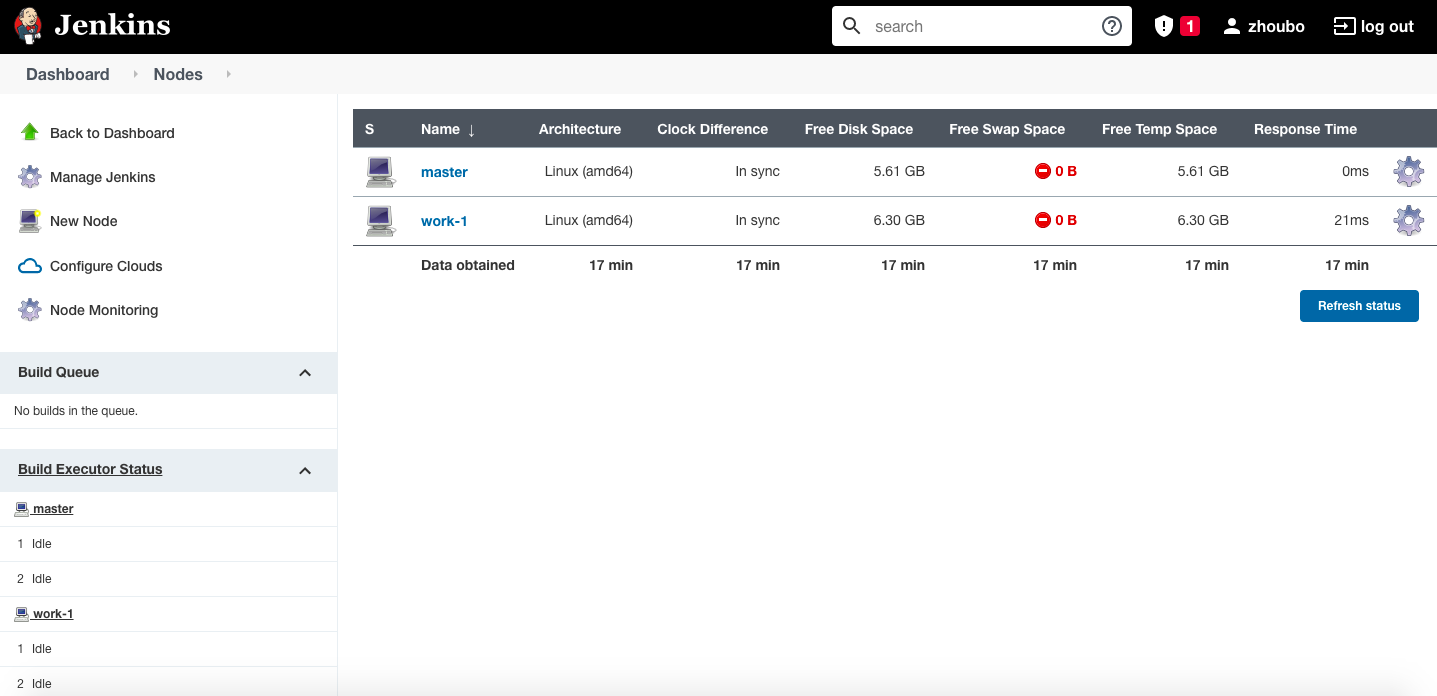
Task: Click work-1 computer icon in executor list
Action: (22, 614)
